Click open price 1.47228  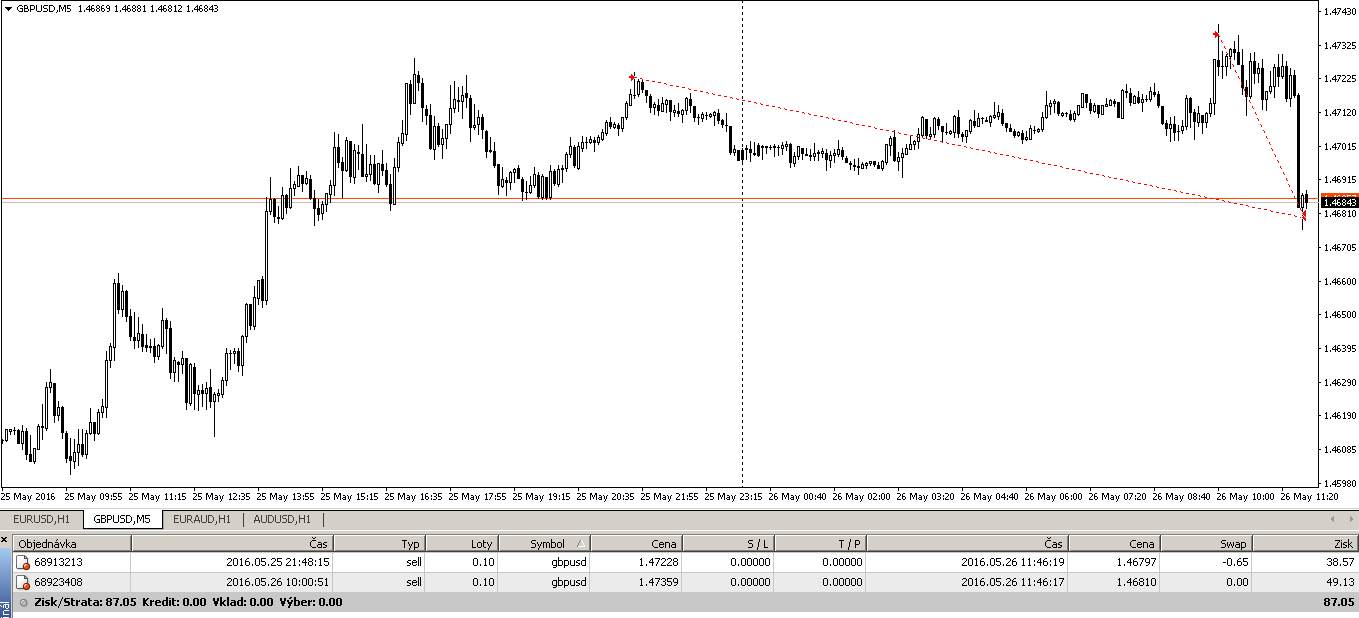point(657,563)
